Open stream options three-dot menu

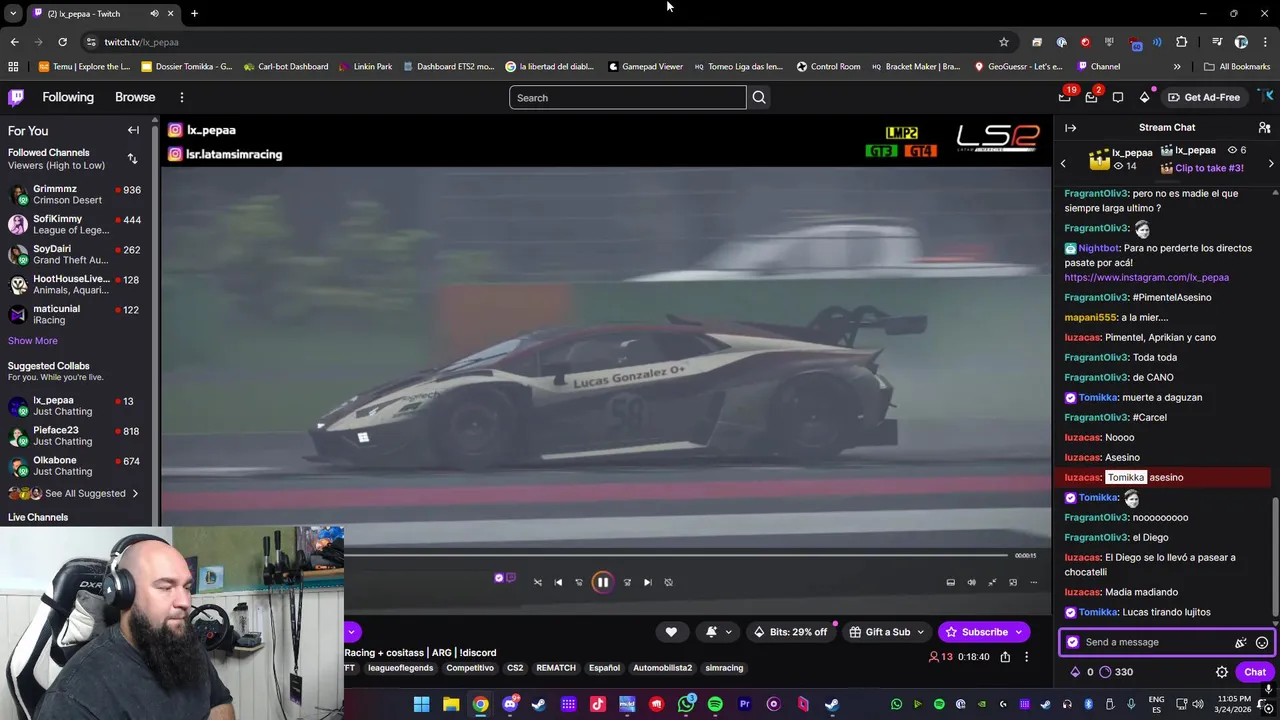[x=1026, y=657]
